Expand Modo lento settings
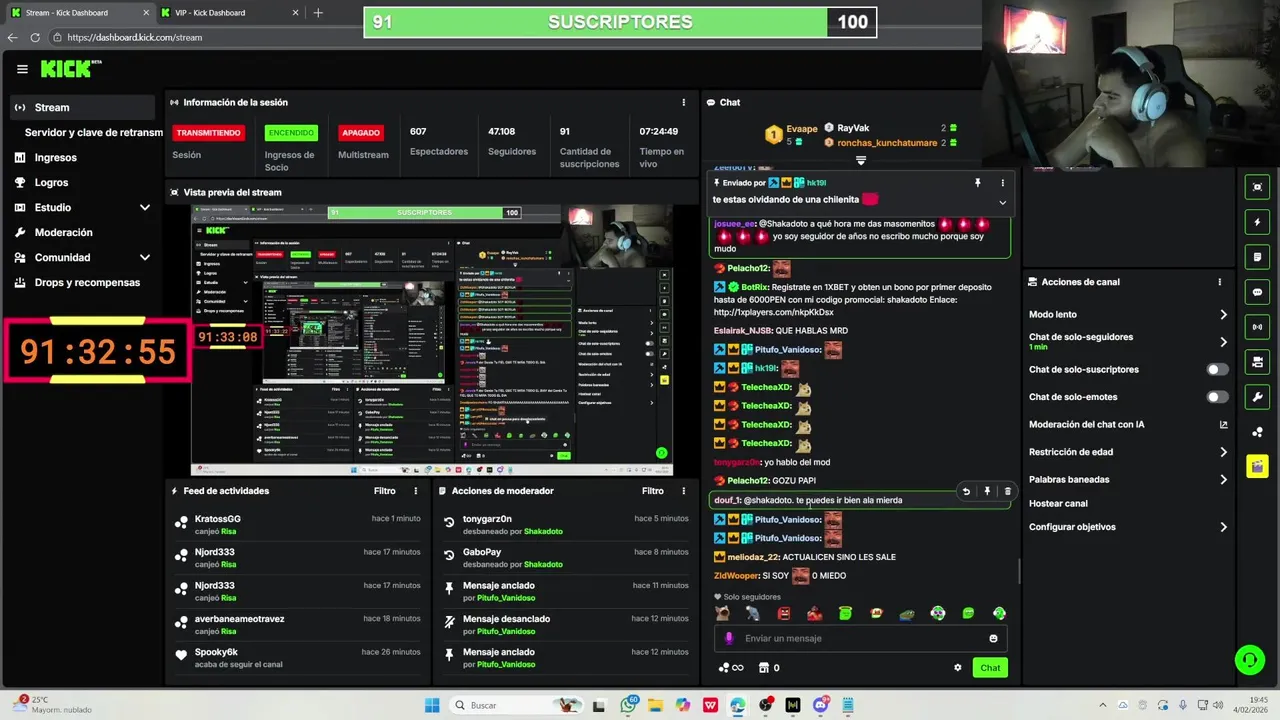The height and width of the screenshot is (720, 1280). pos(1223,314)
